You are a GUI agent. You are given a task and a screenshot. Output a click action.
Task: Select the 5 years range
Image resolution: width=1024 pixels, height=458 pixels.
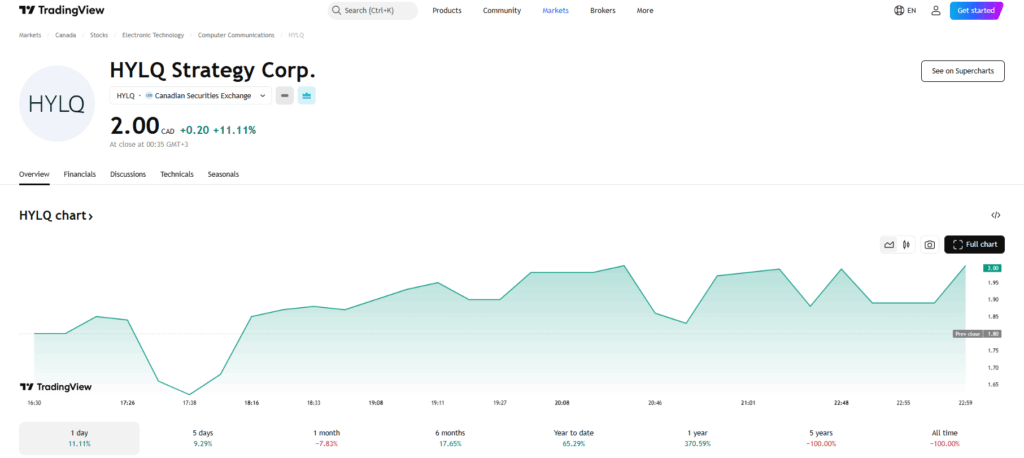pos(821,438)
